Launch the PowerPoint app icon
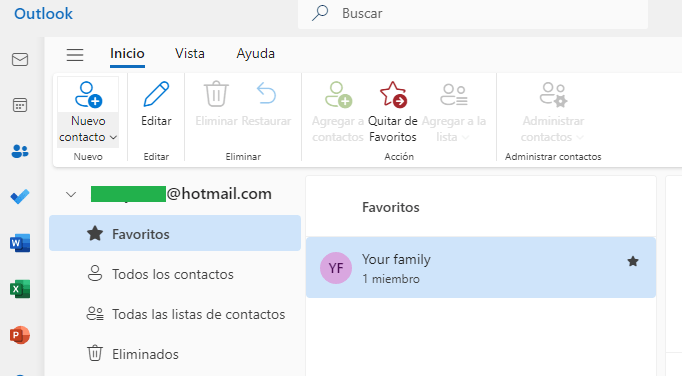Viewport: 682px width, 376px height. click(x=20, y=335)
